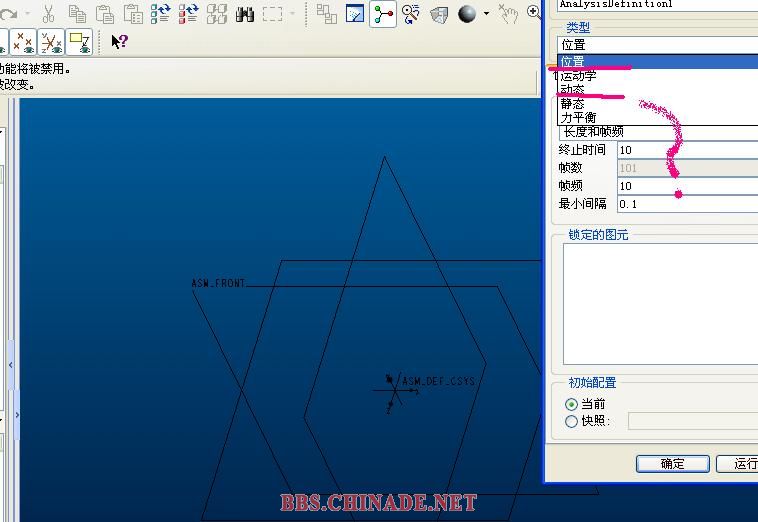Screen dimensions: 758x522
Task: Click the 快照 snapshot selection field
Action: pos(693,421)
